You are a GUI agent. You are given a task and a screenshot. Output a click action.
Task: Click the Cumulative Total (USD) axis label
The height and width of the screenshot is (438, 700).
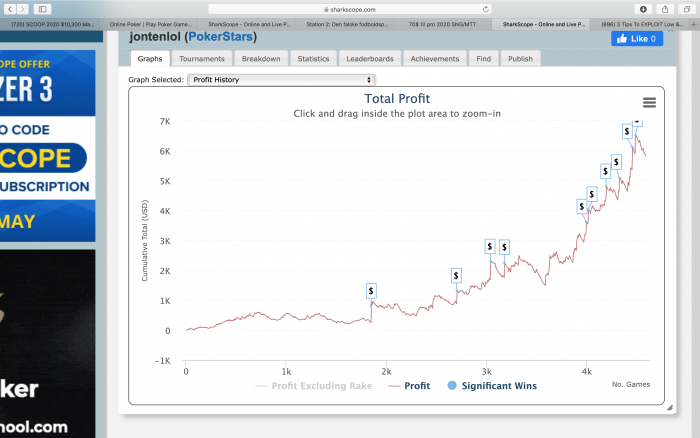coord(145,240)
